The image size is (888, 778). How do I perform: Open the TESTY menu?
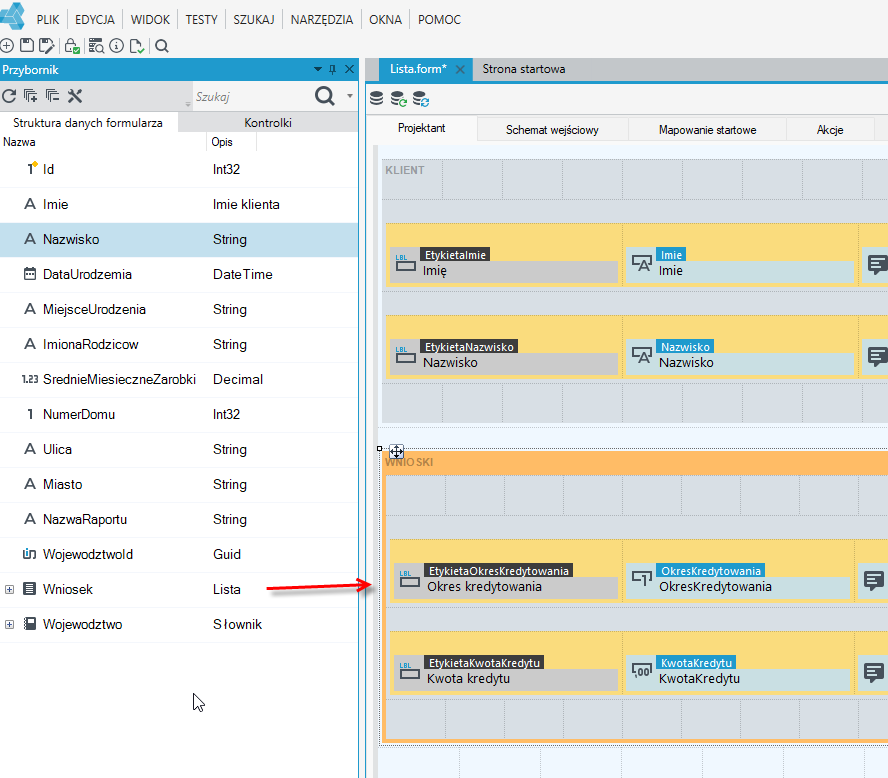click(x=202, y=20)
